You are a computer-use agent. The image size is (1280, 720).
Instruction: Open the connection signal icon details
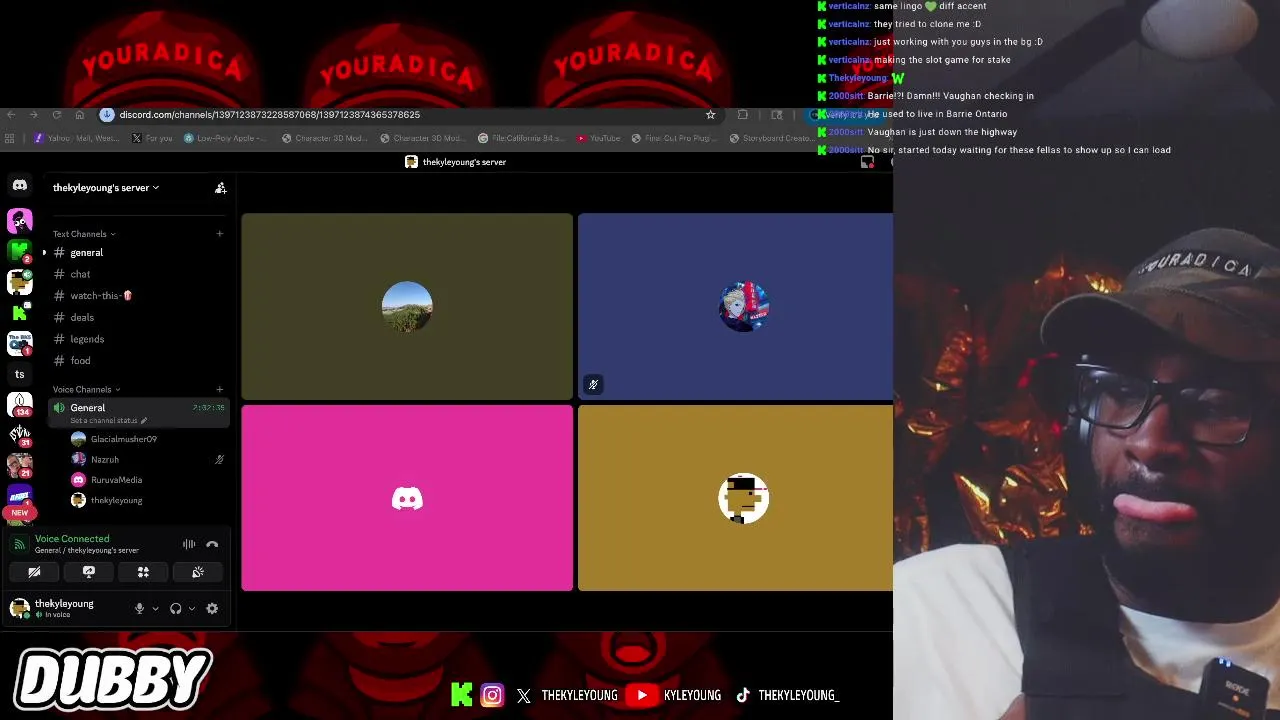(x=19, y=545)
